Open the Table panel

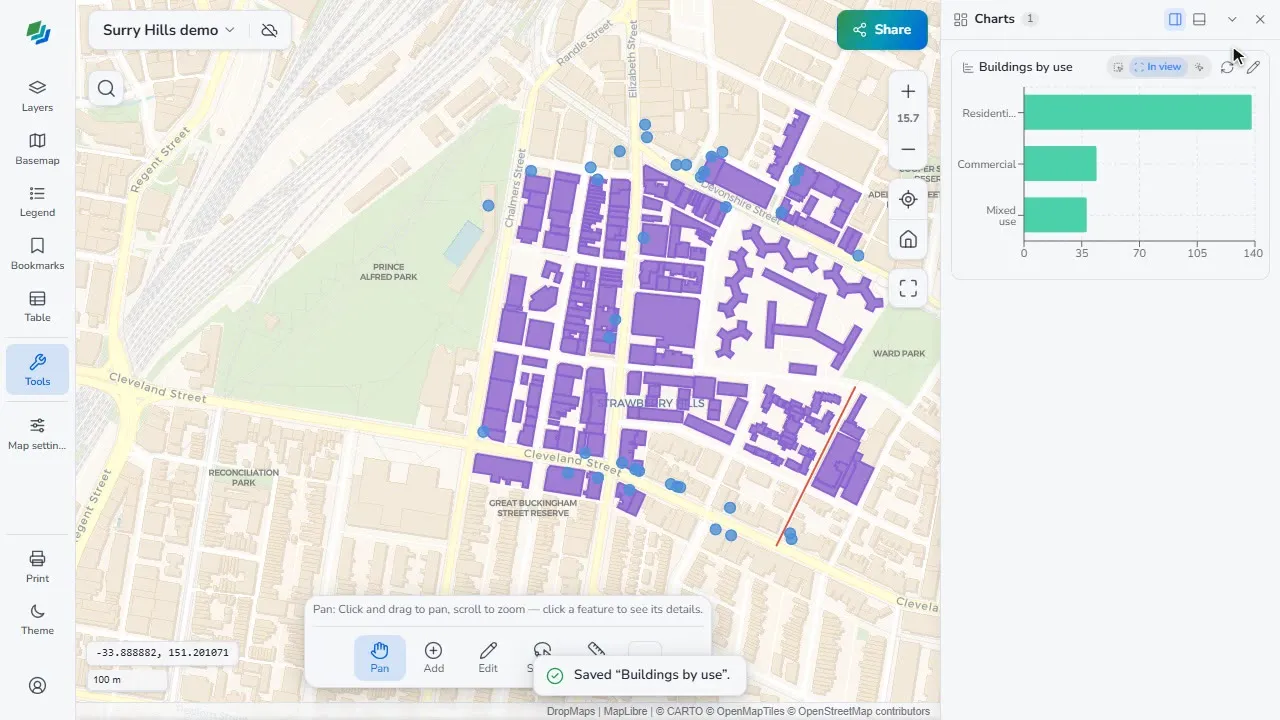point(37,306)
